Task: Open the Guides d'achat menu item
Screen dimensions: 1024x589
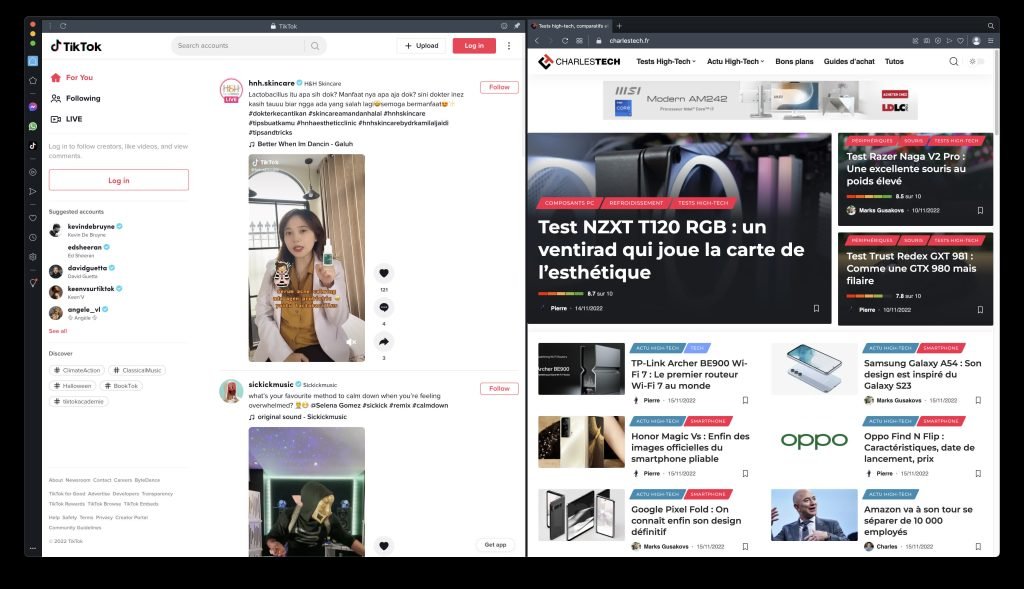Action: pyautogui.click(x=849, y=61)
